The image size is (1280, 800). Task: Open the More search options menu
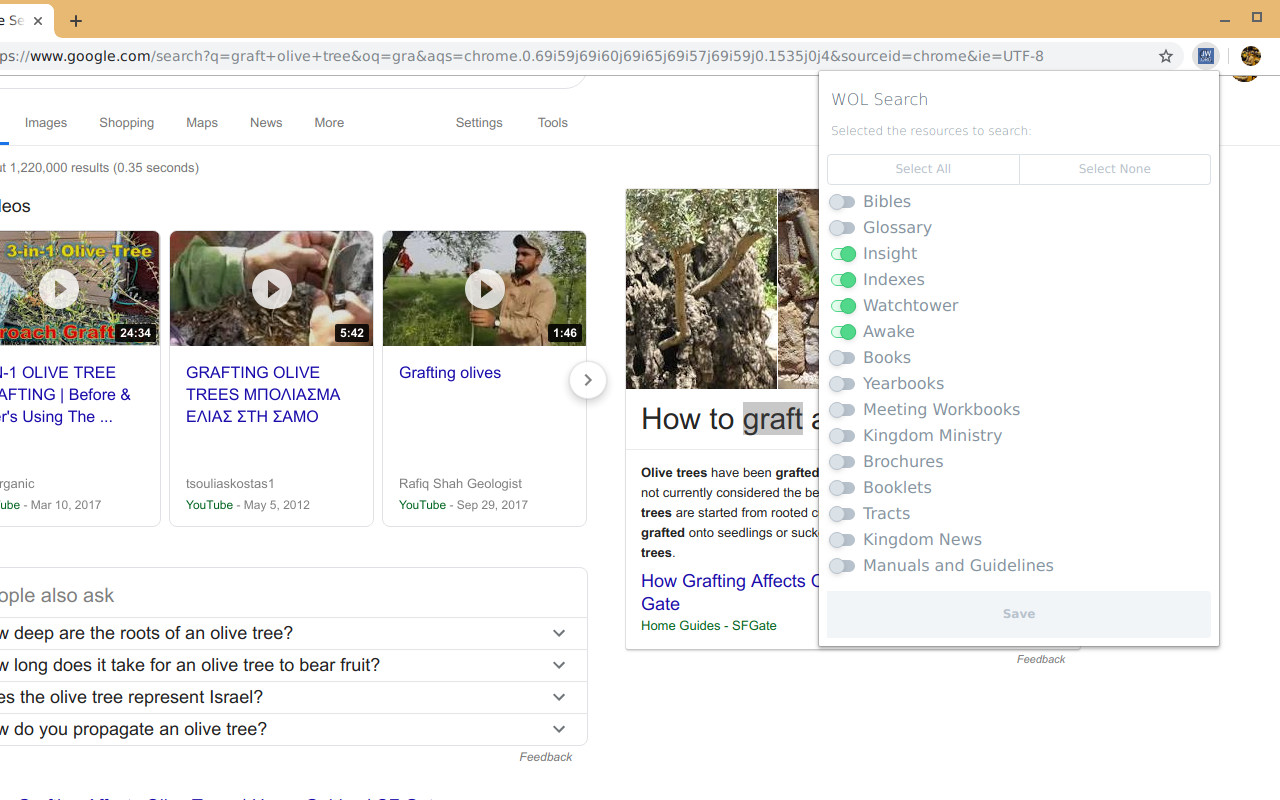tap(329, 123)
